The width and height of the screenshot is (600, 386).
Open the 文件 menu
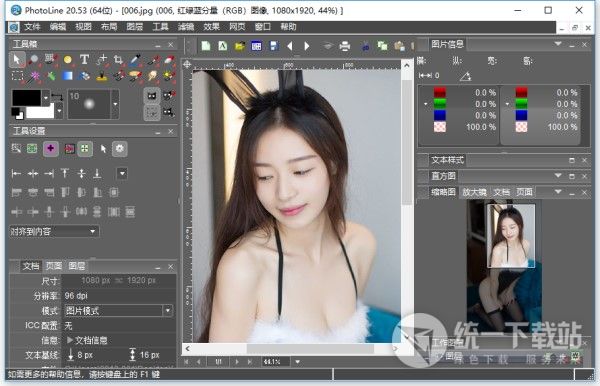[x=32, y=27]
